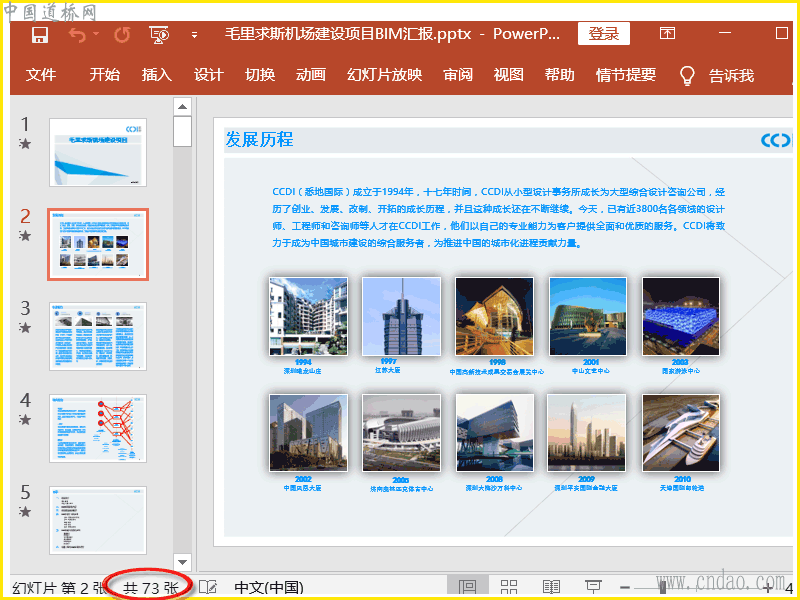Screen dimensions: 800x600
Task: Open the 文件 menu
Action: tap(41, 75)
